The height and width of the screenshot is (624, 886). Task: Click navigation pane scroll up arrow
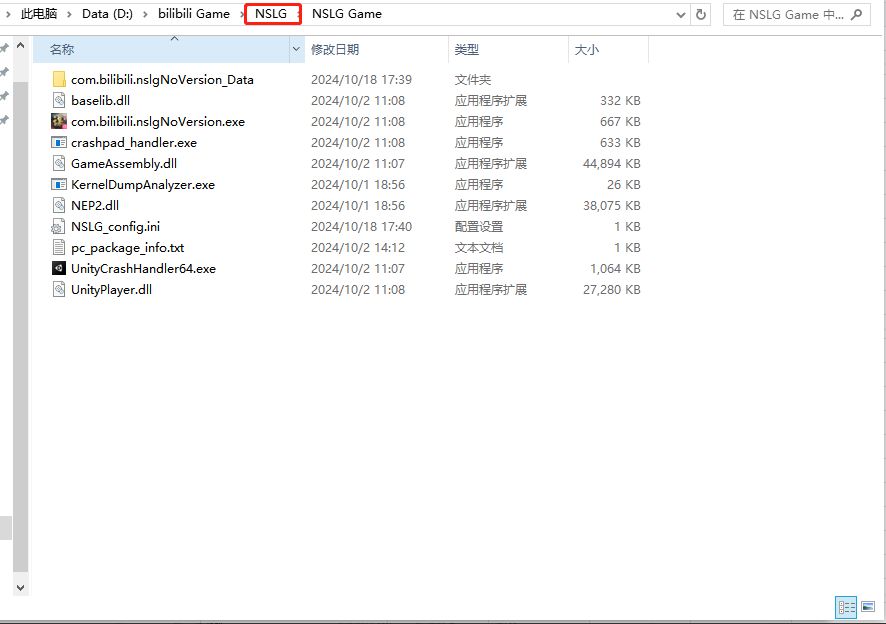pyautogui.click(x=20, y=45)
